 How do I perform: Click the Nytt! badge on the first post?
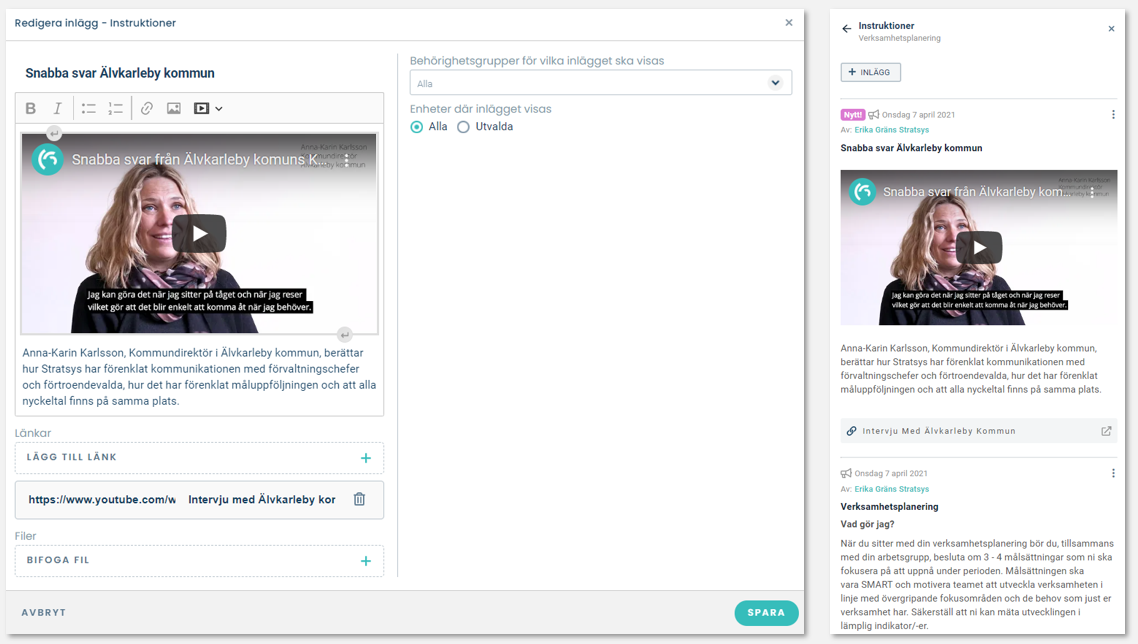tap(853, 115)
